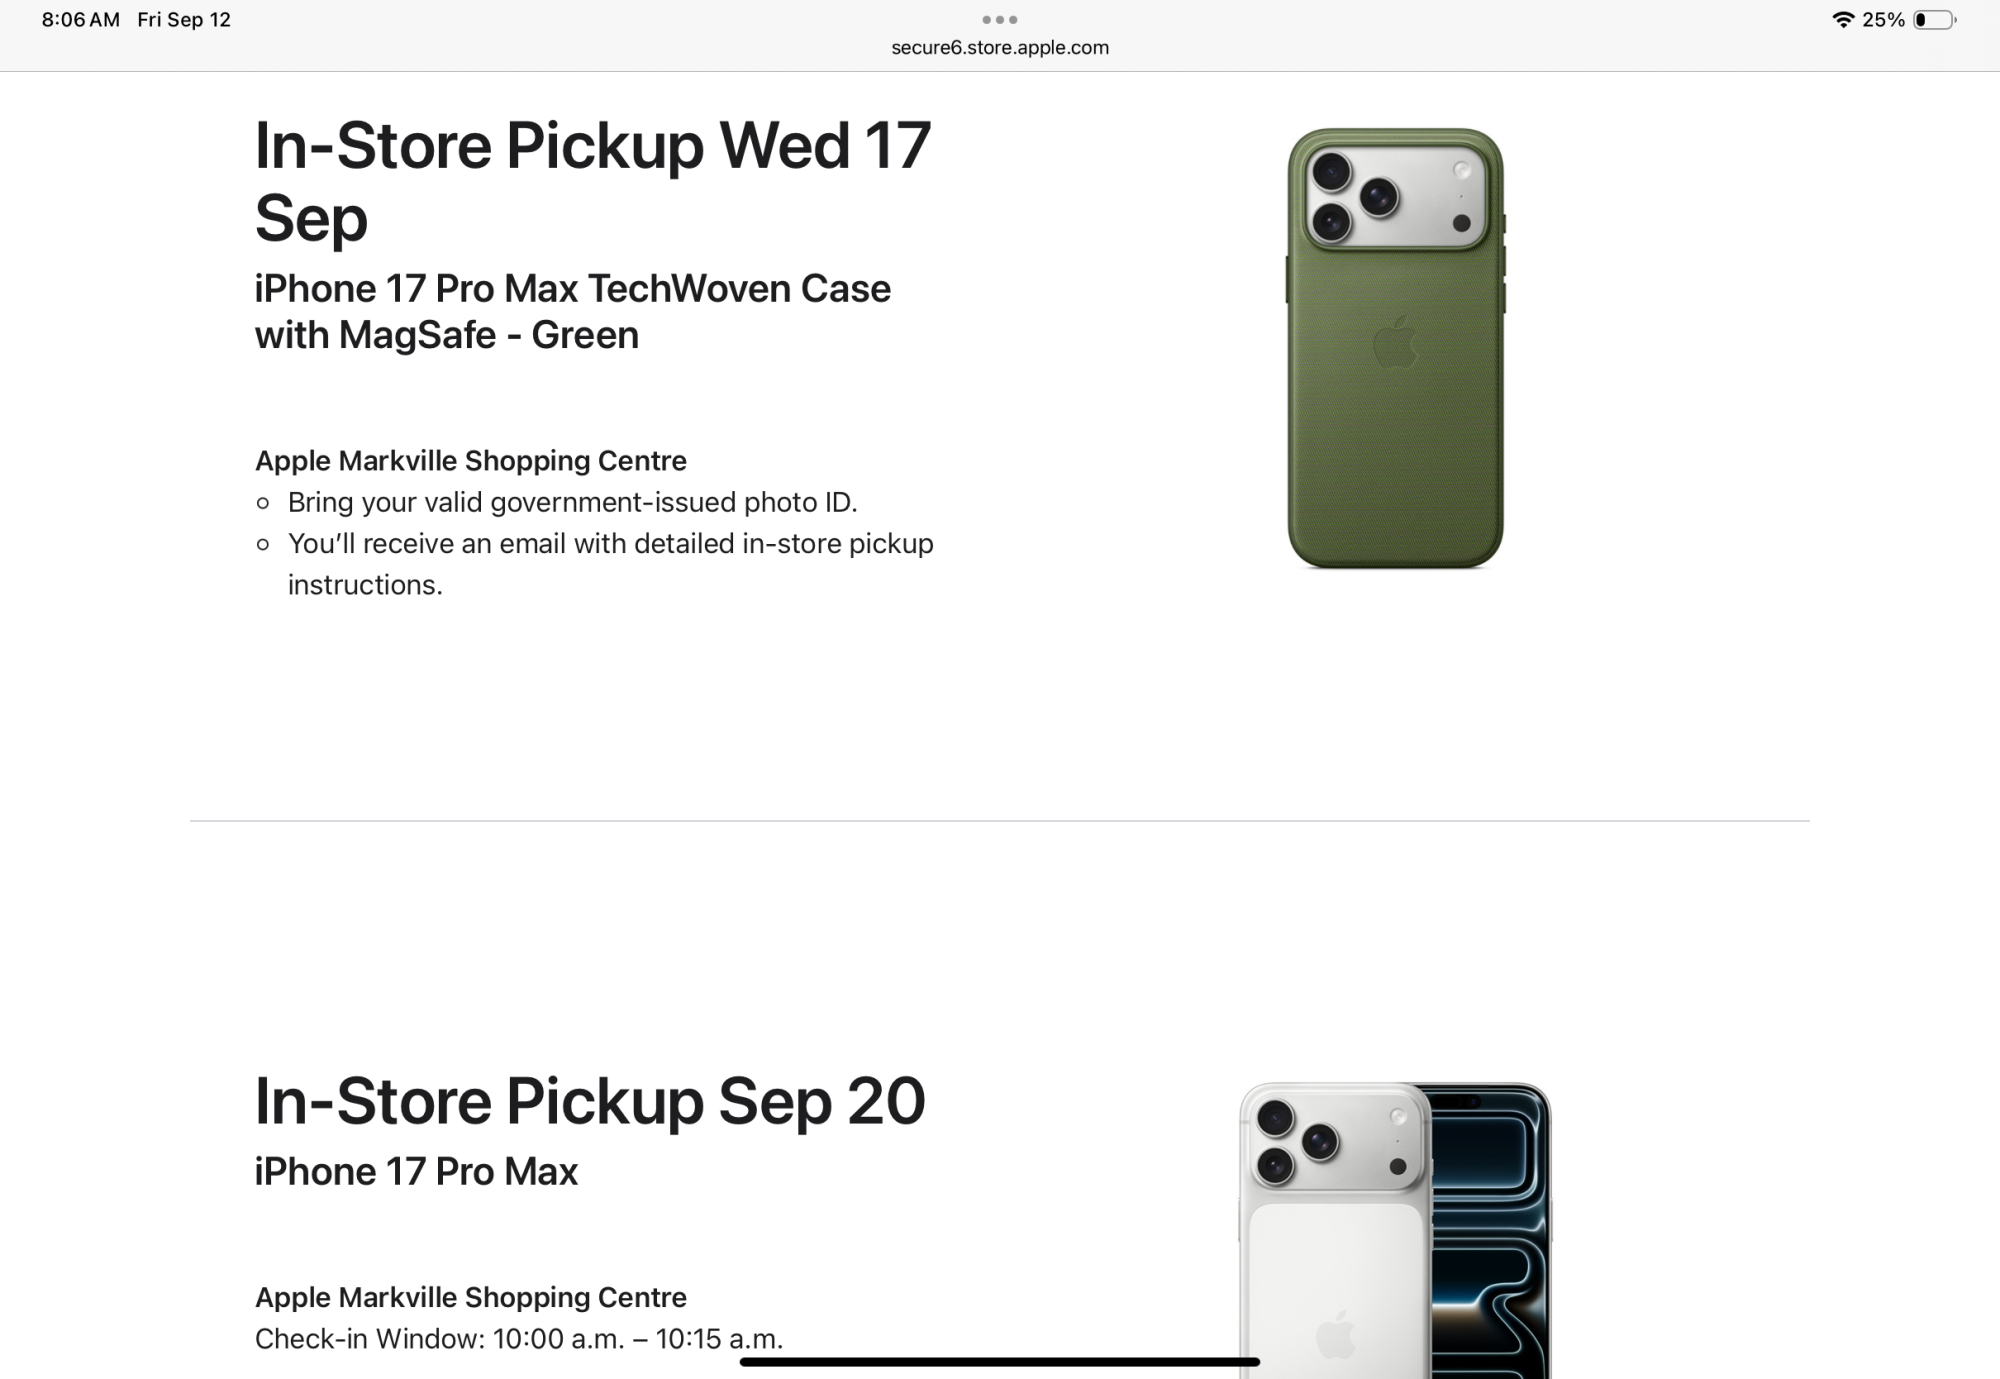Click the Check-in Window time text
2000x1379 pixels.
[518, 1339]
